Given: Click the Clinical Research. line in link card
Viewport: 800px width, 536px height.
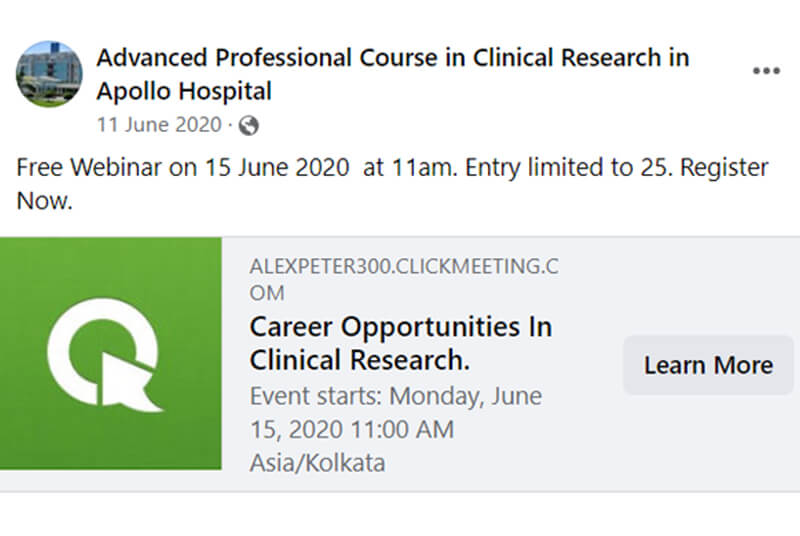Looking at the screenshot, I should (x=359, y=360).
